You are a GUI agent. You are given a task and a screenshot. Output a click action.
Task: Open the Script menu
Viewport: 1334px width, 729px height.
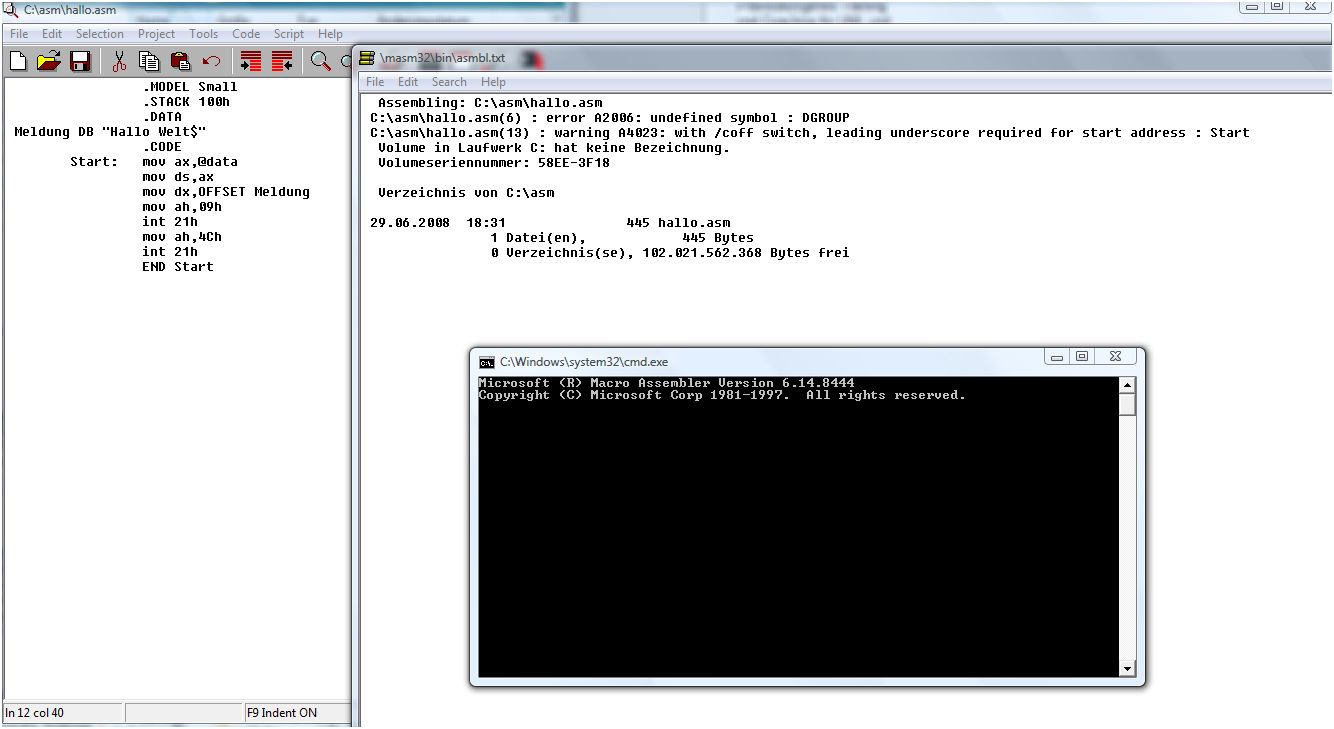[289, 34]
